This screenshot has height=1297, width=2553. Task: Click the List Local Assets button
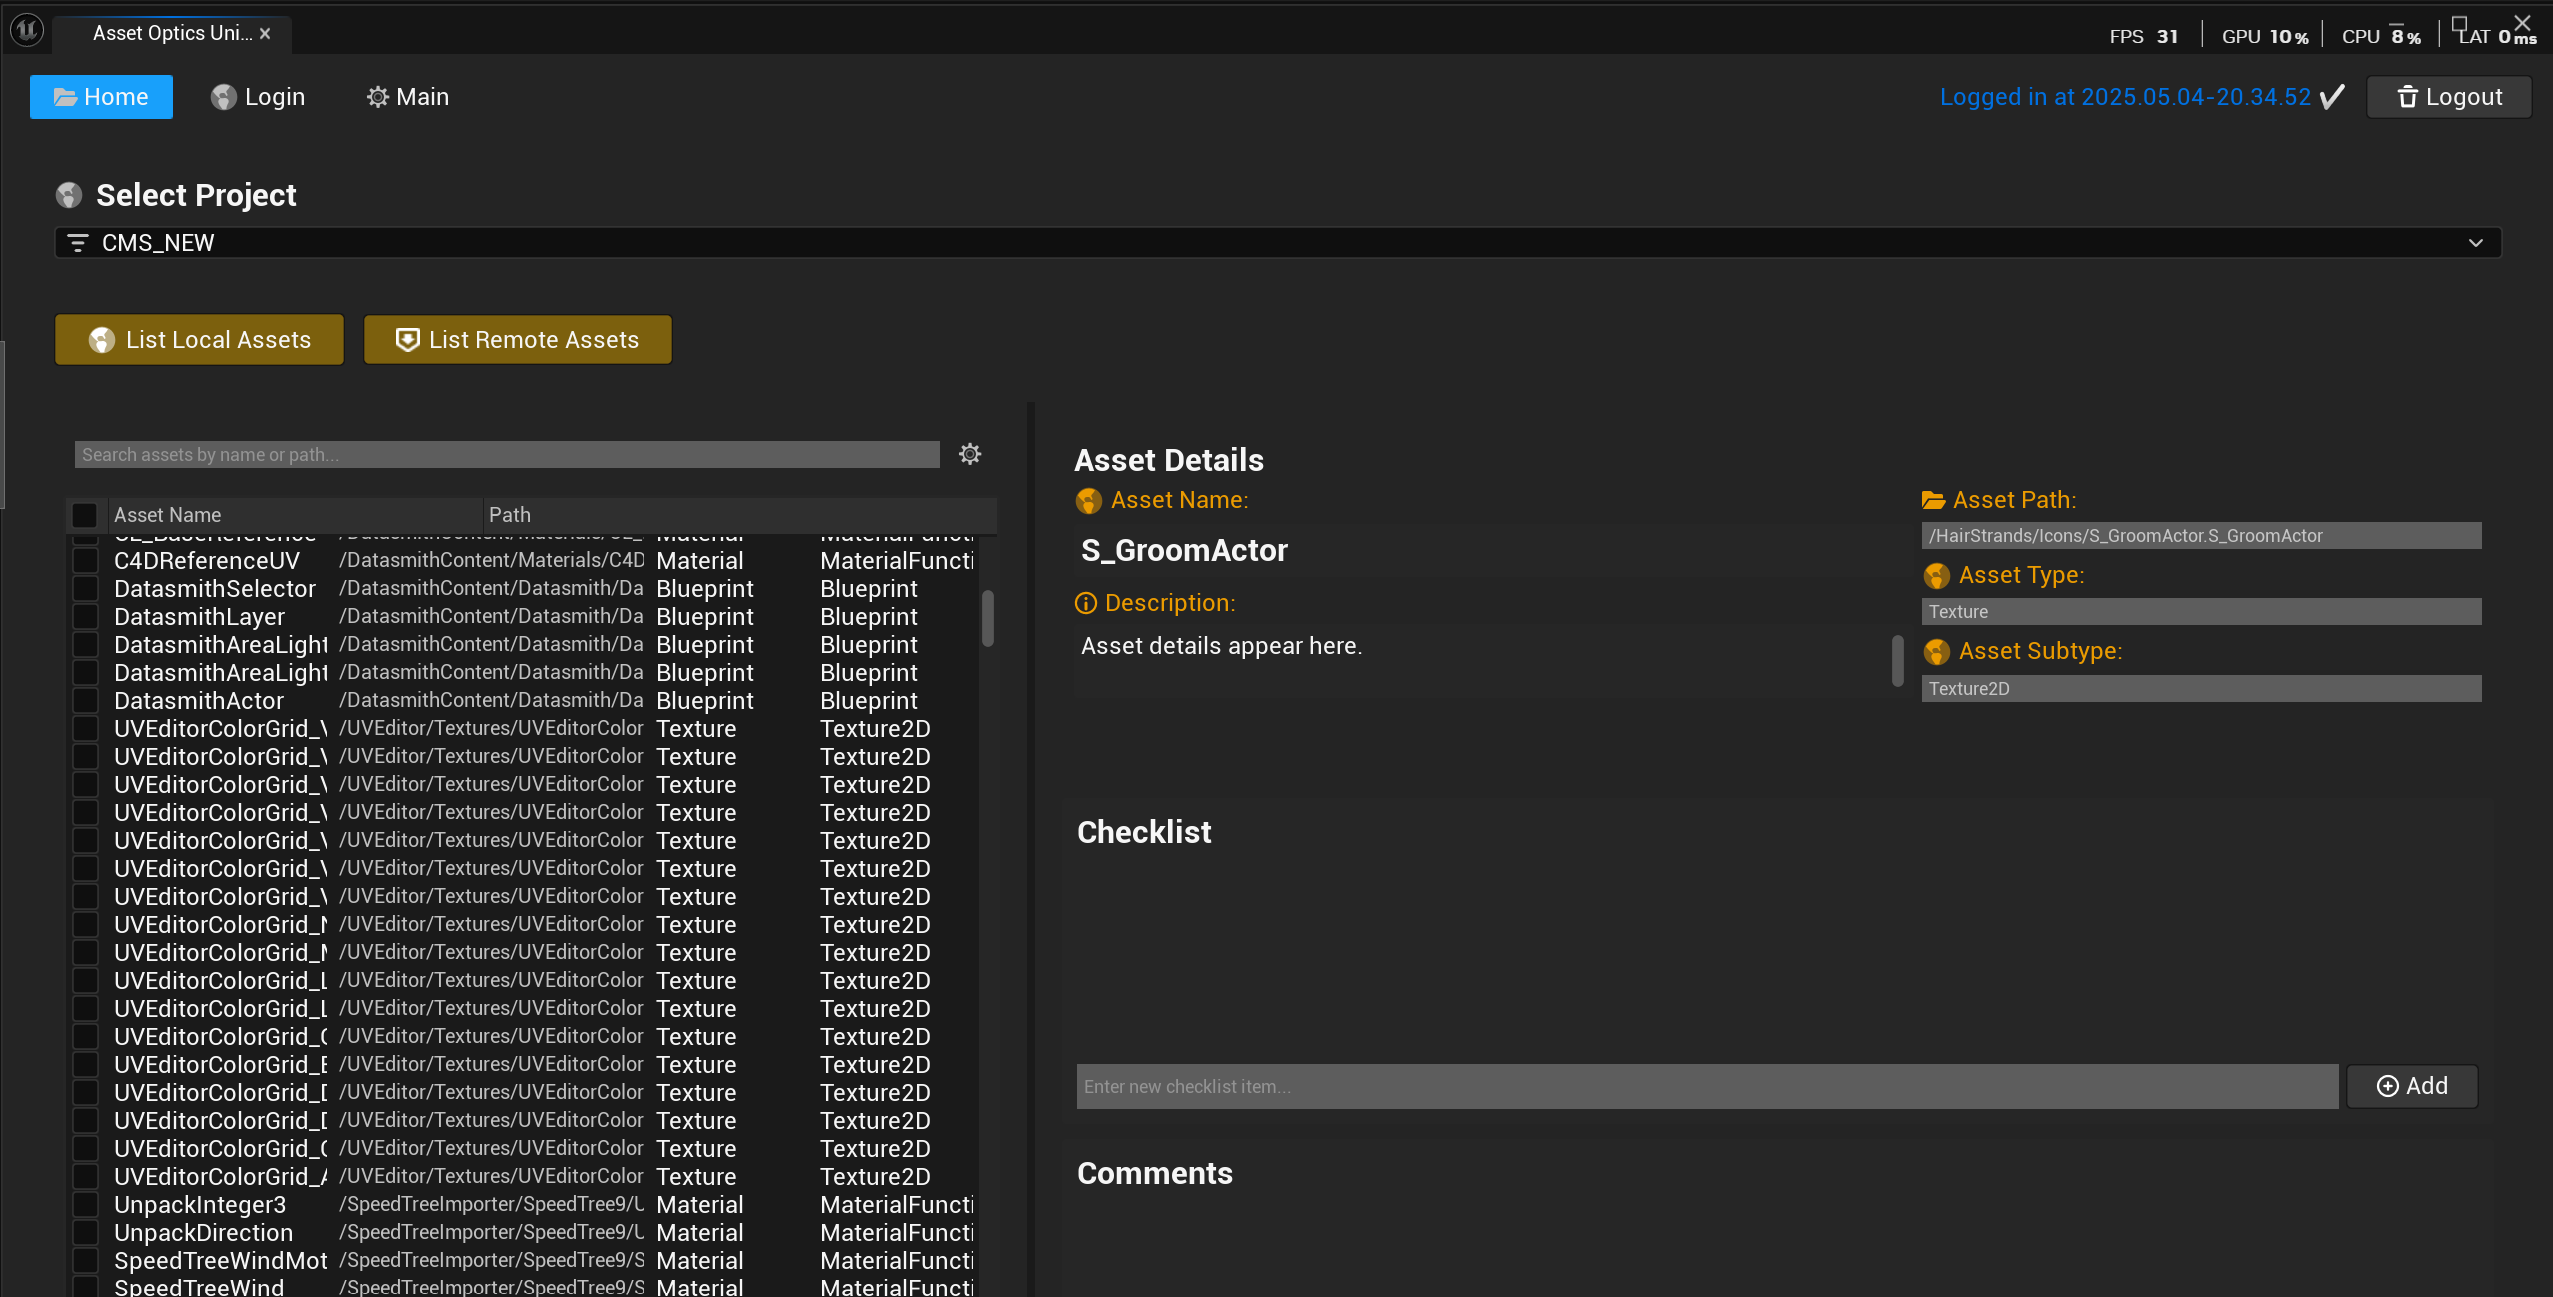click(x=198, y=340)
